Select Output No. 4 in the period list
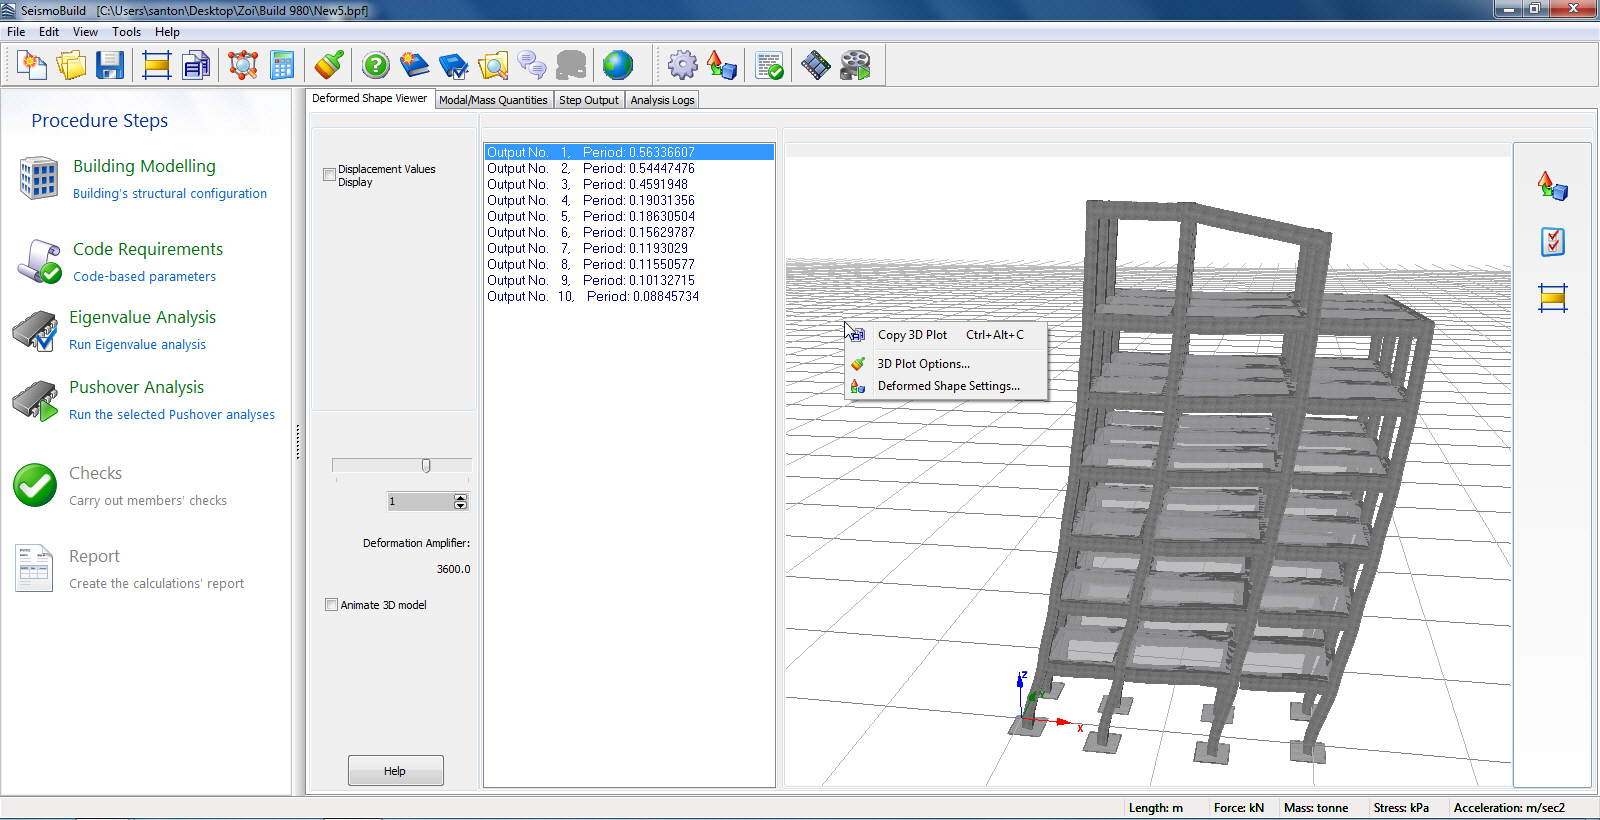 click(x=590, y=201)
